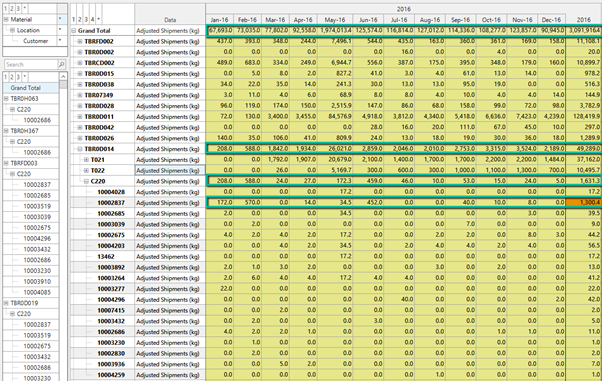Click the asterisk cell next to Material
The image size is (602, 381).
tap(60, 19)
